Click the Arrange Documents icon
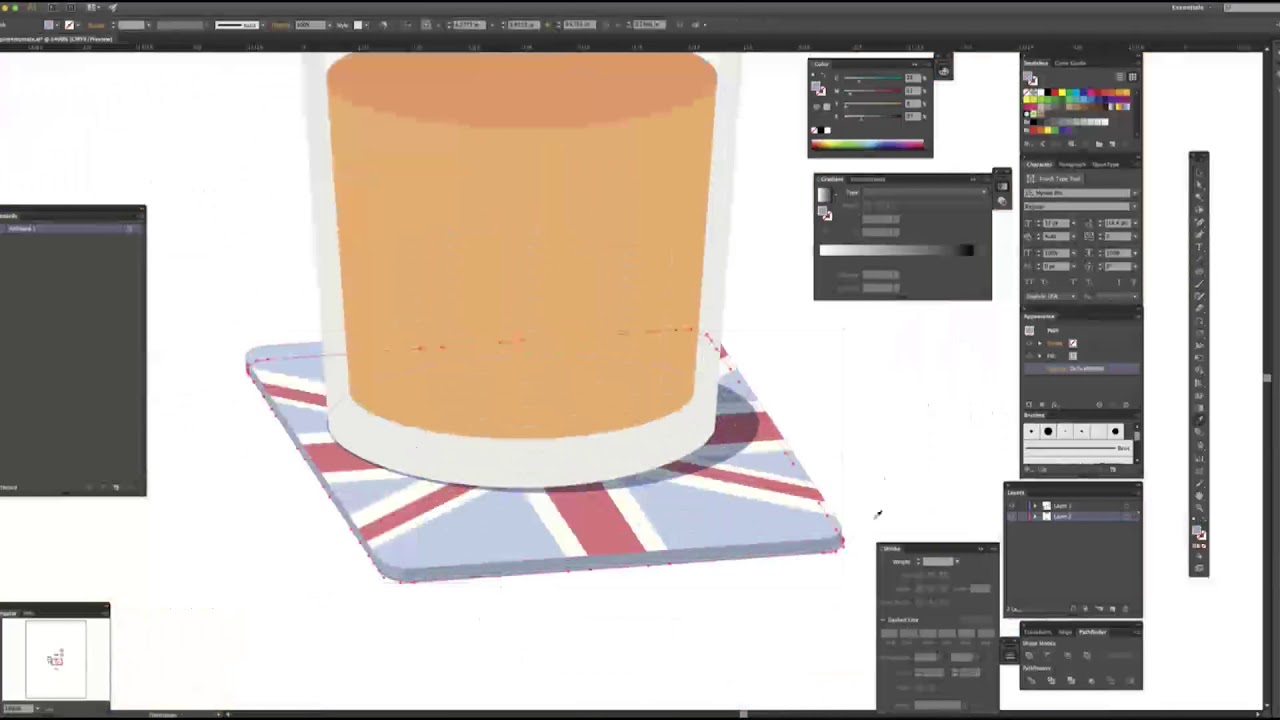1280x720 pixels. [x=92, y=7]
